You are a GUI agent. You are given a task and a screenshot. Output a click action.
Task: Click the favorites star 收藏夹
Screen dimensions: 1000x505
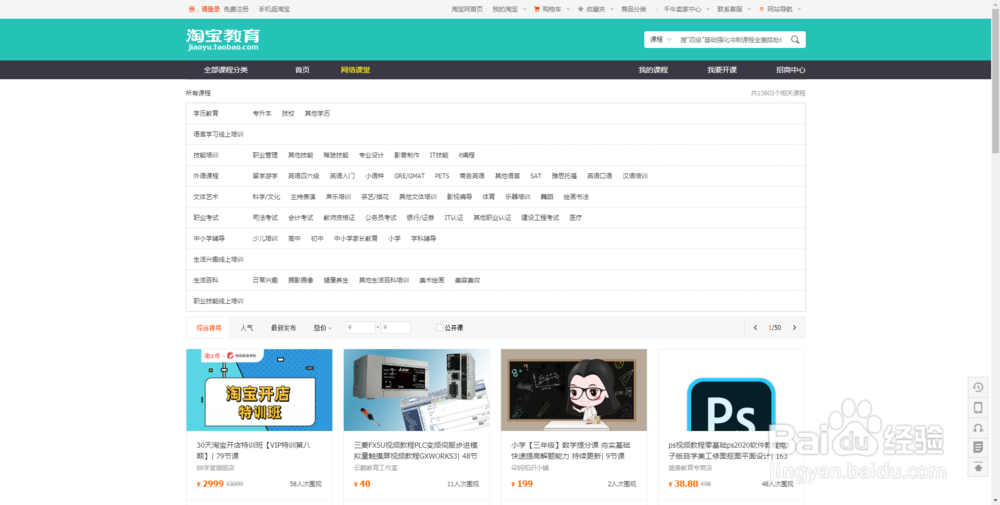(x=580, y=9)
